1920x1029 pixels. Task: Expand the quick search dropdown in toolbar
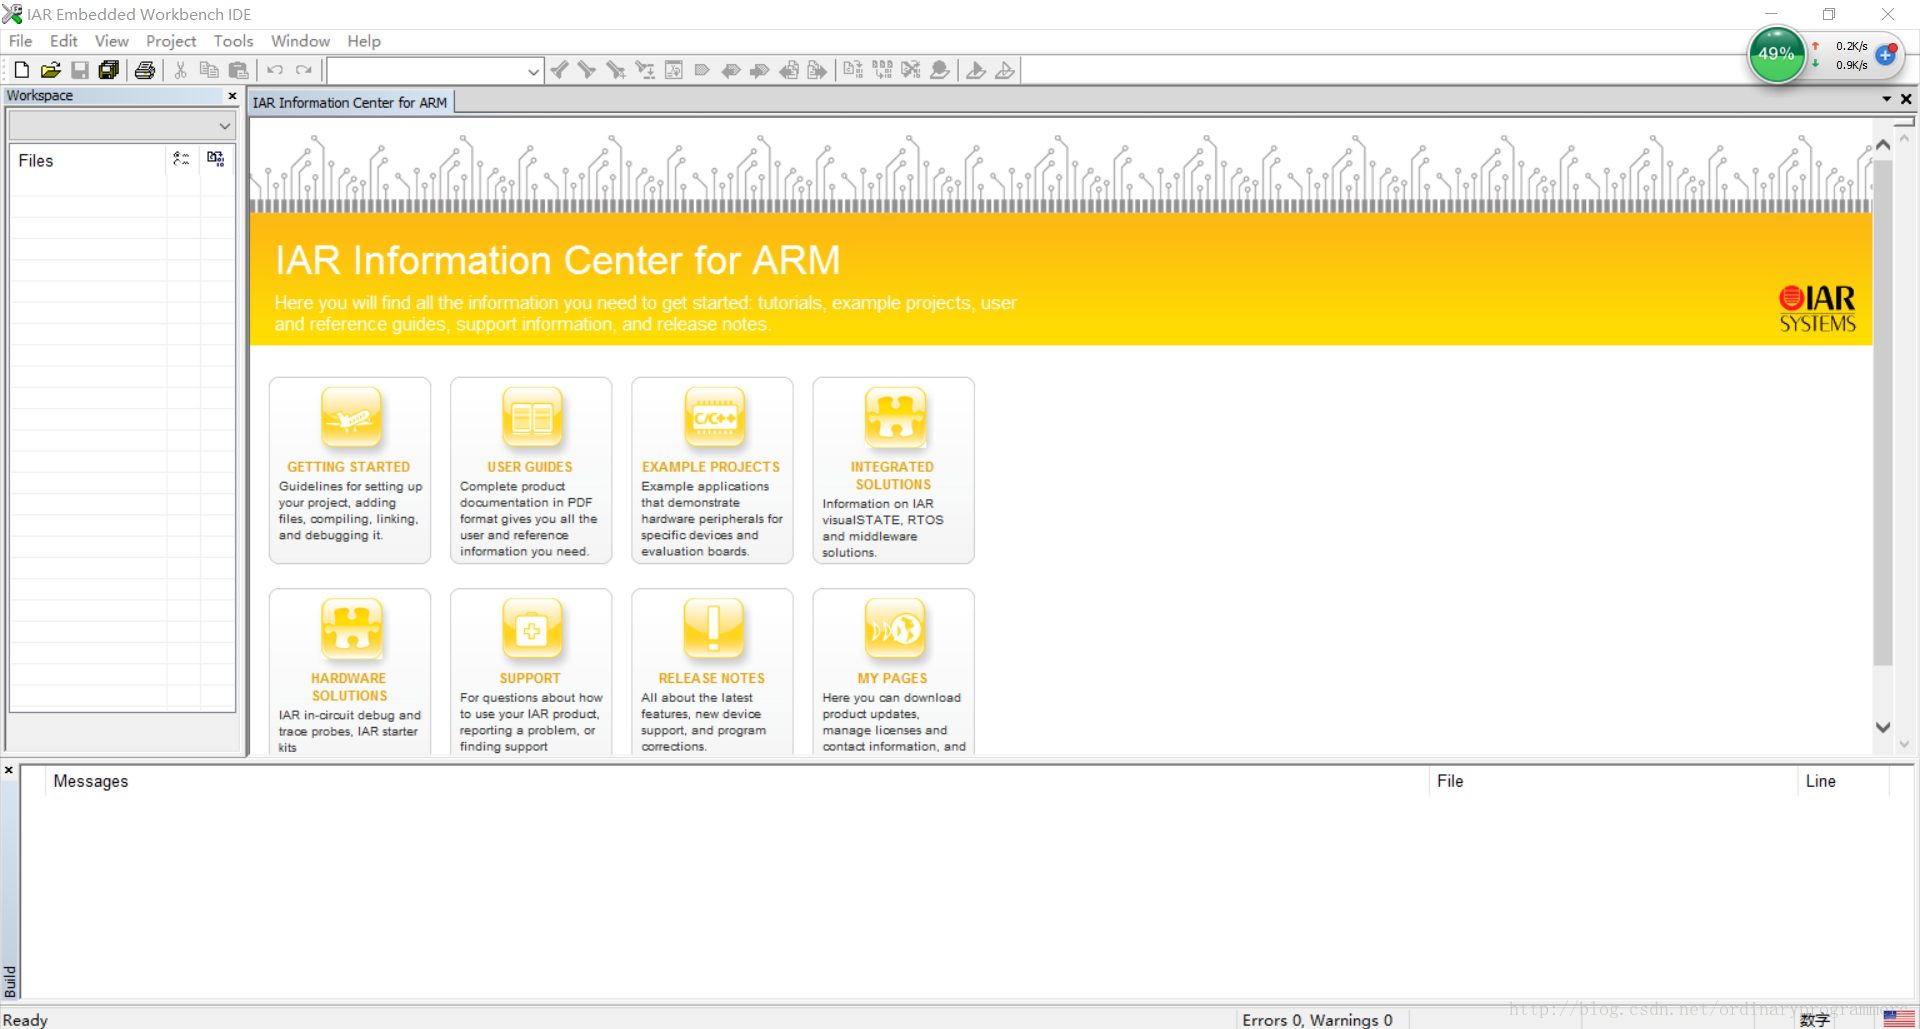533,71
